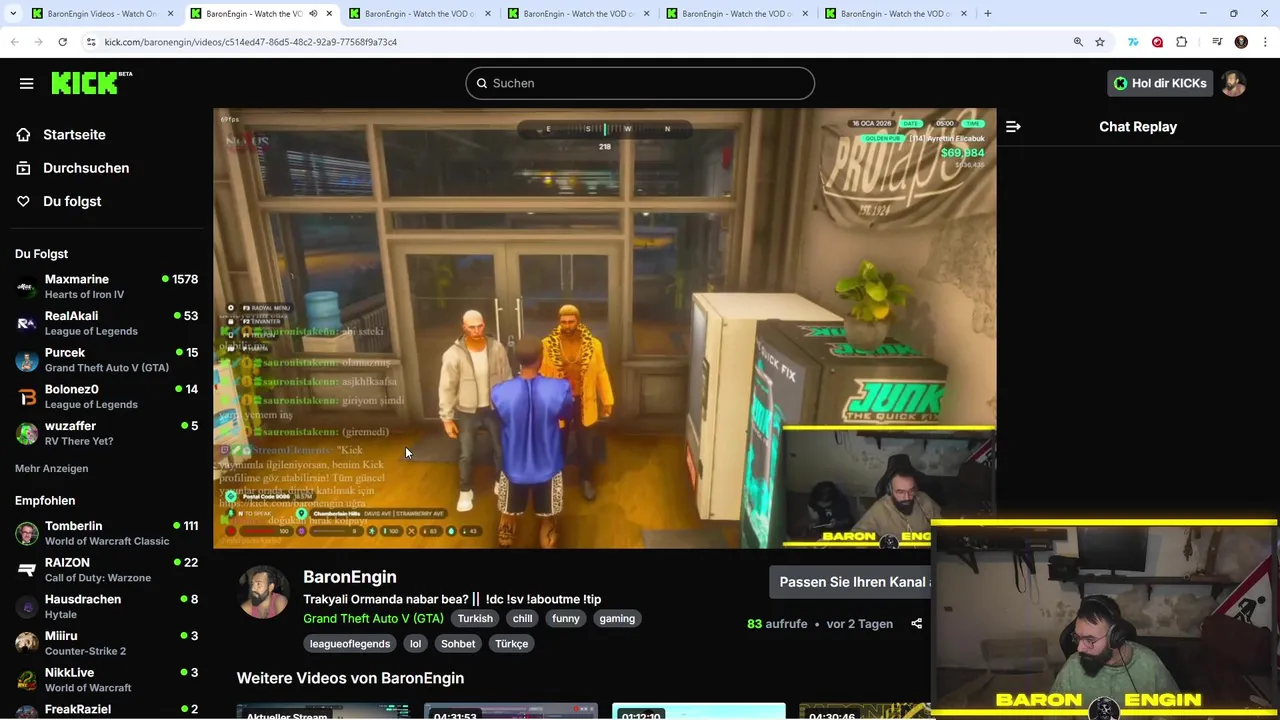Open RAIZON recommended channel
This screenshot has height=720, width=1280.
click(106, 570)
